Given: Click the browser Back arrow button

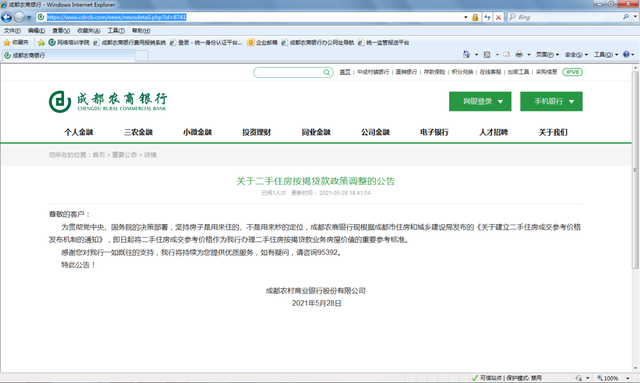Looking at the screenshot, I should tap(7, 17).
